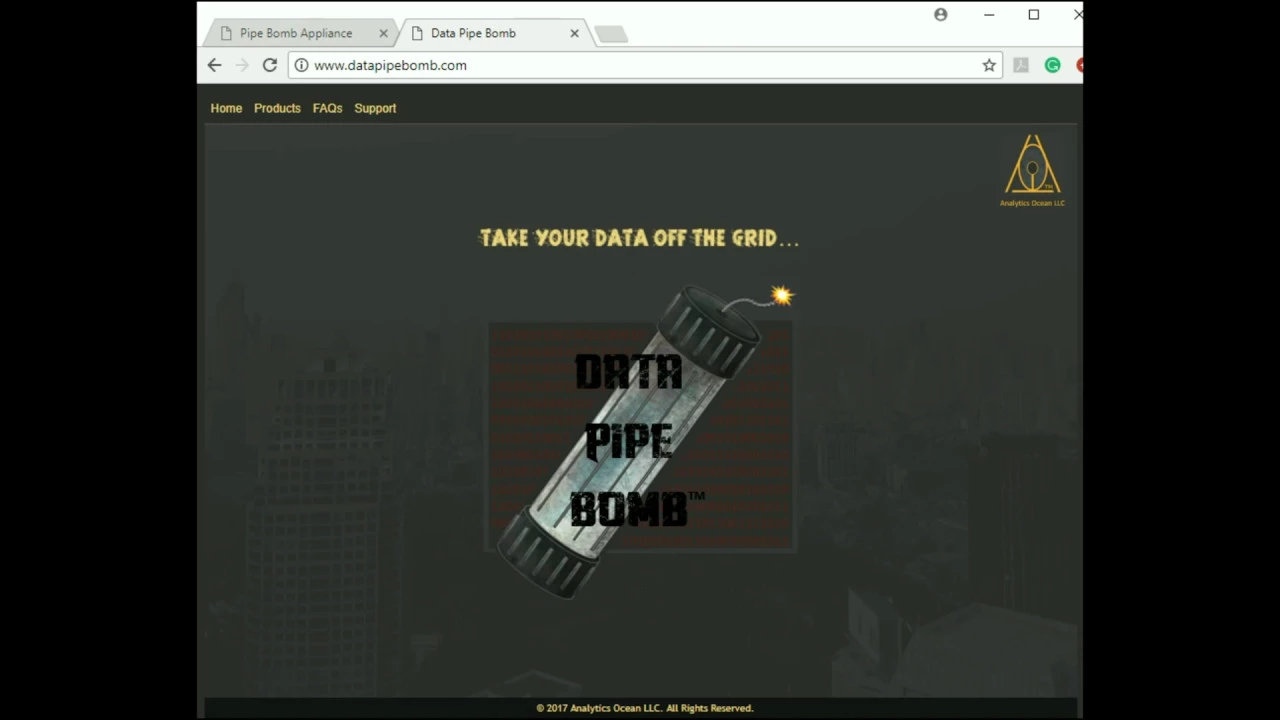Click the Analytics Ocean LLC logo
Viewport: 1280px width, 720px height.
point(1032,170)
